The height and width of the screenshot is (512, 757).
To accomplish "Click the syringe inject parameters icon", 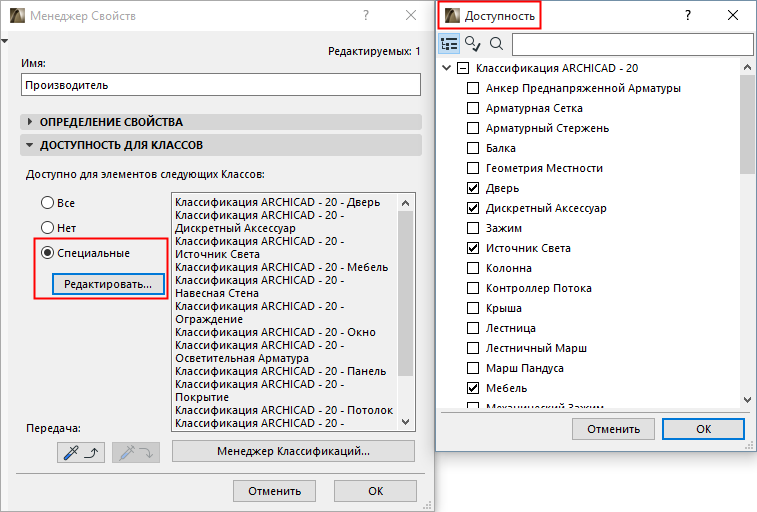I will 136,453.
